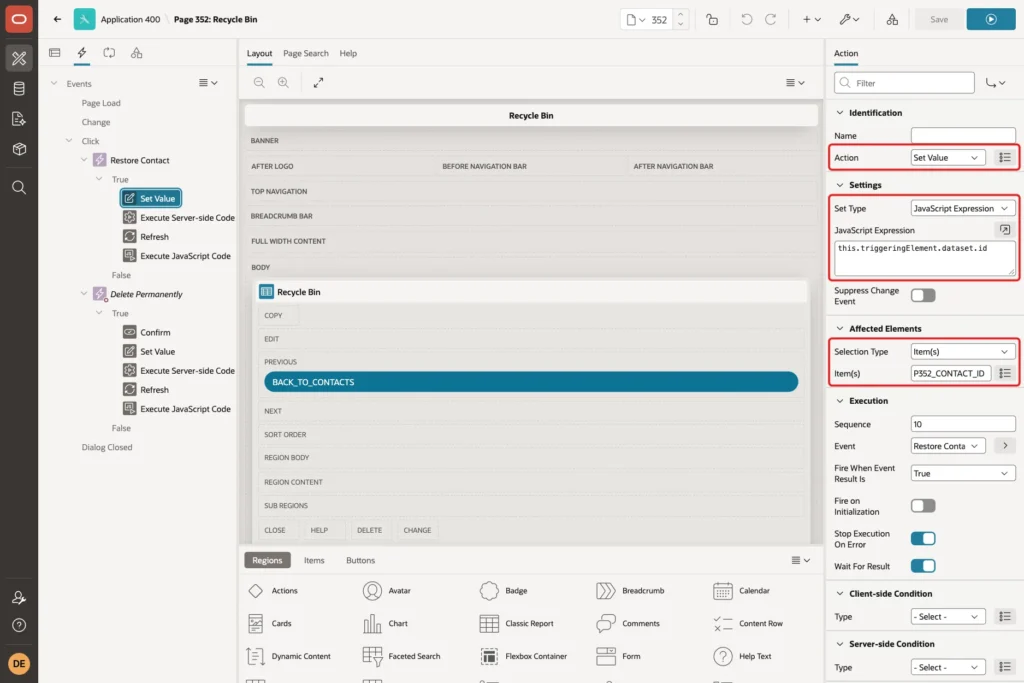Select the BACK_TO_CONTACTS button in the layout
The image size is (1024, 683).
tap(531, 382)
